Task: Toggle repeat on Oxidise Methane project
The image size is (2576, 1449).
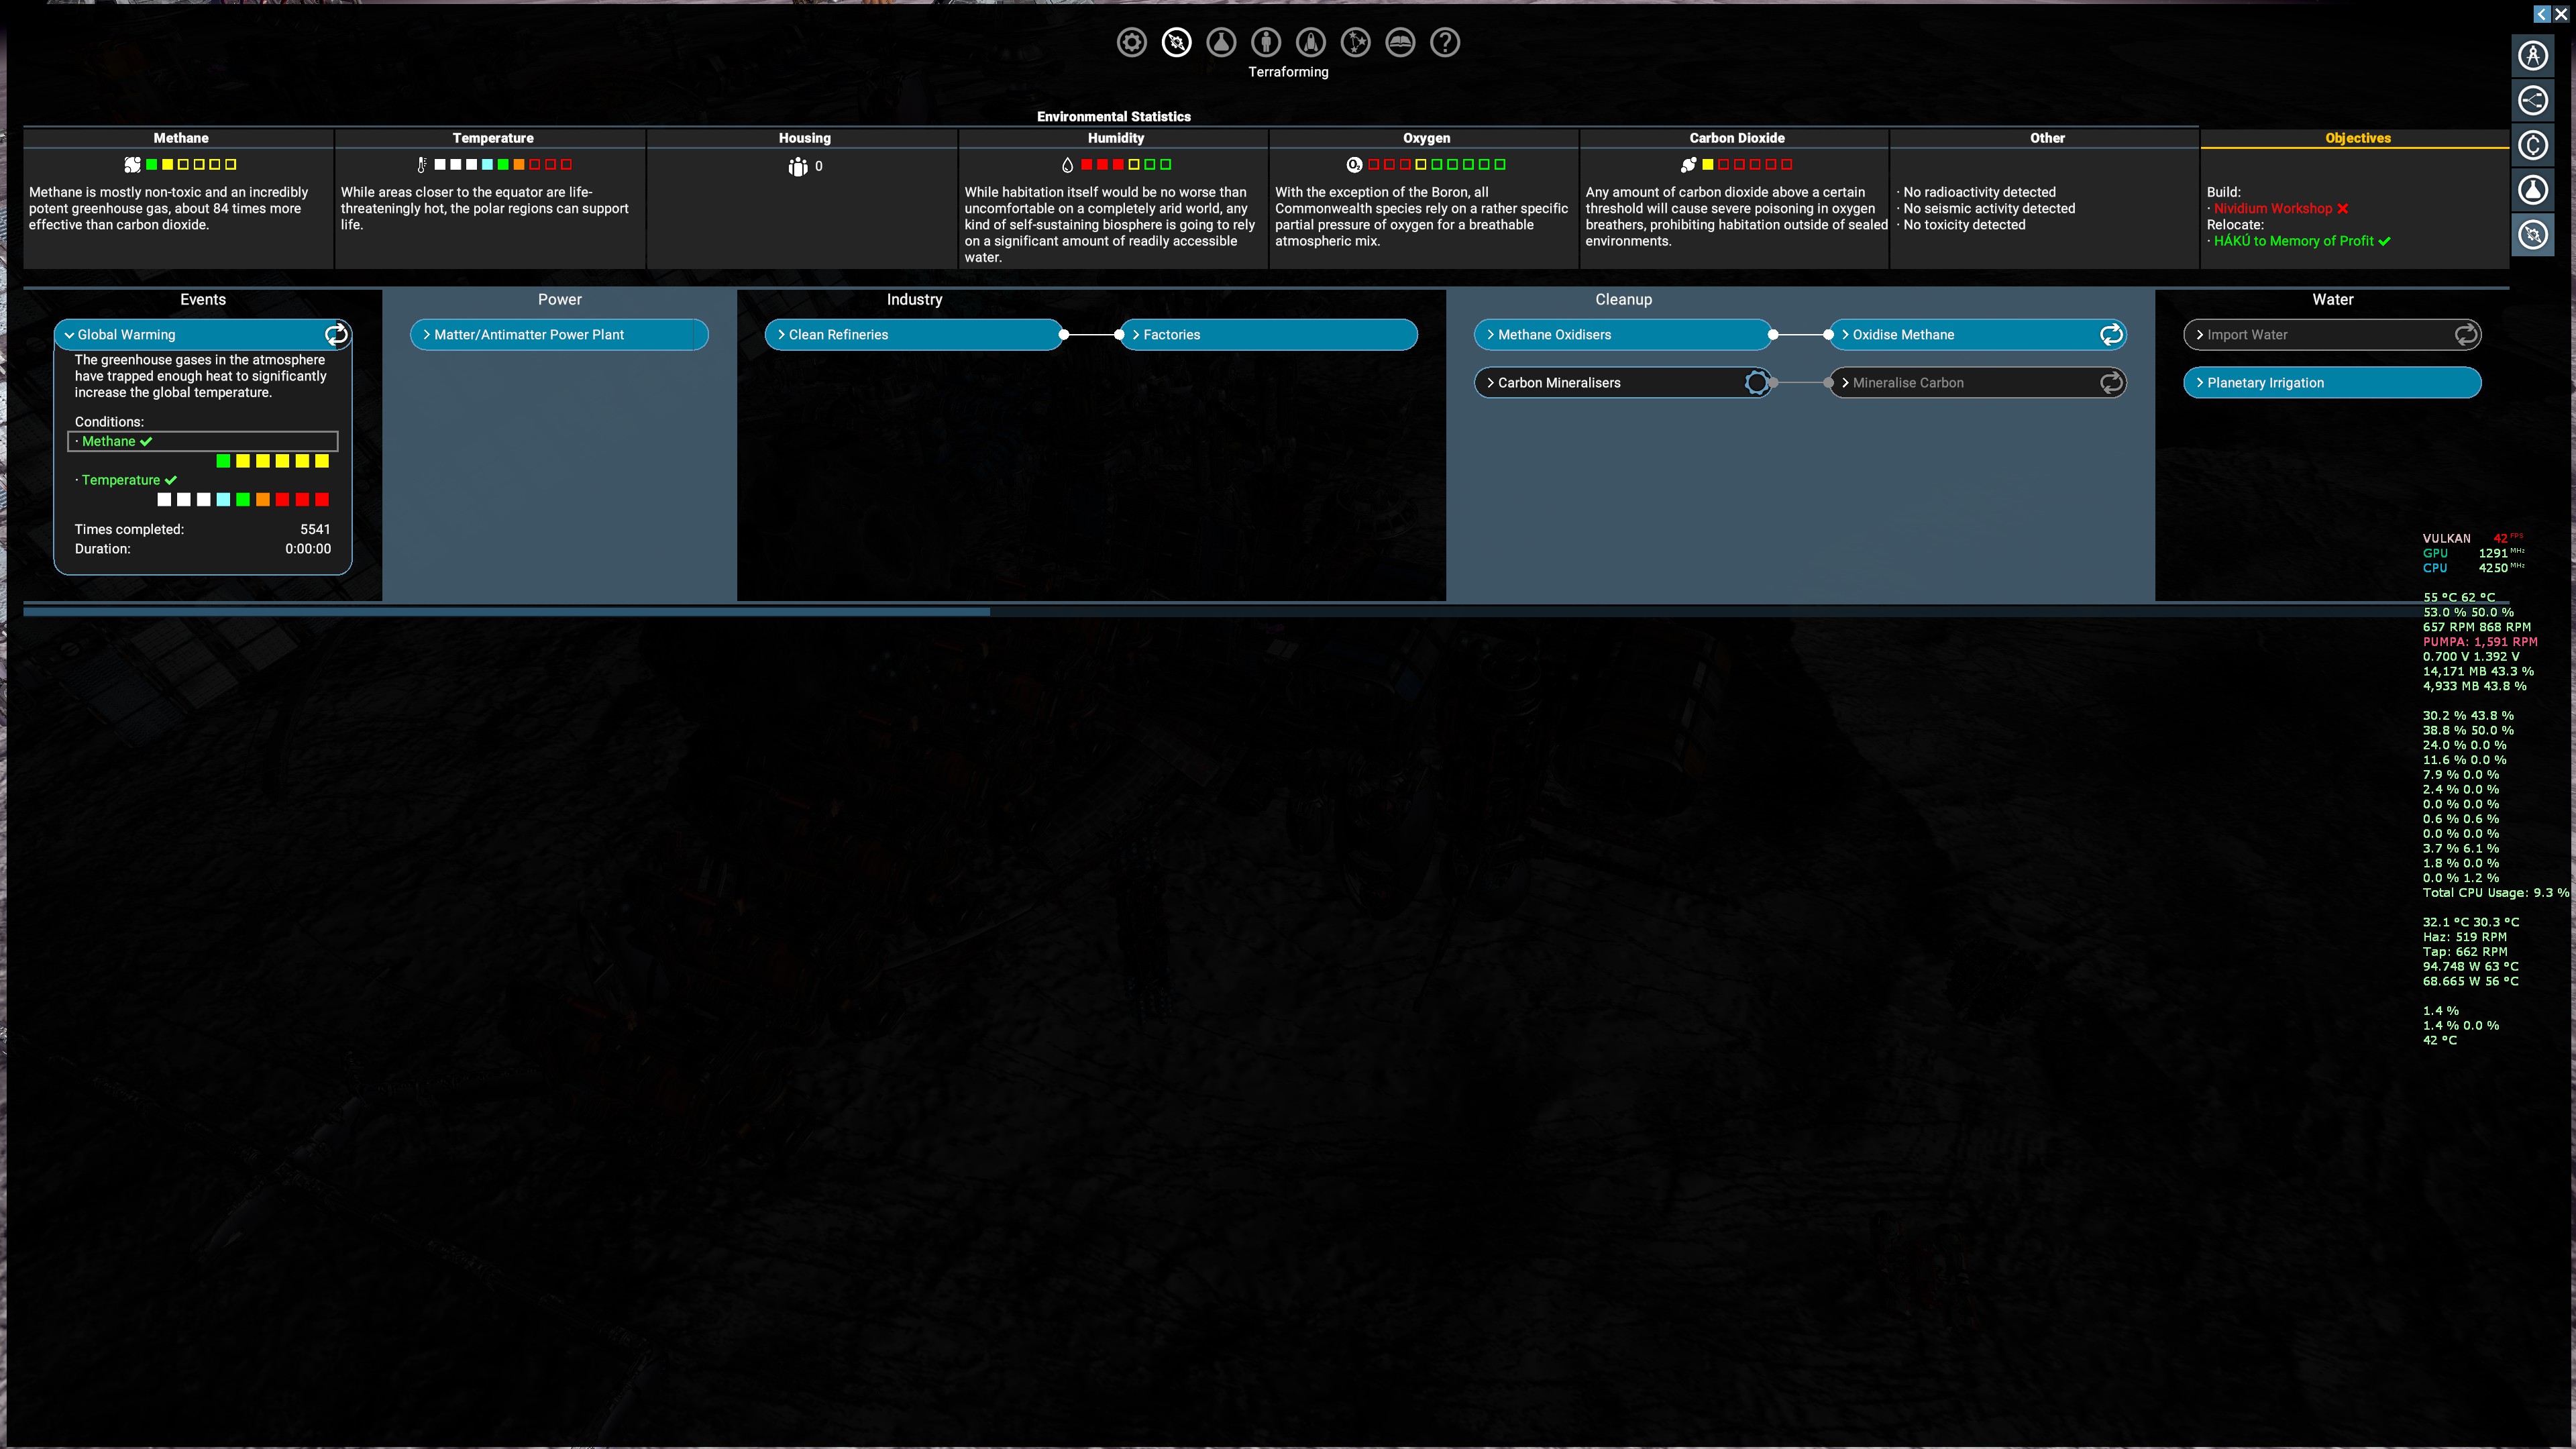Action: point(2111,335)
